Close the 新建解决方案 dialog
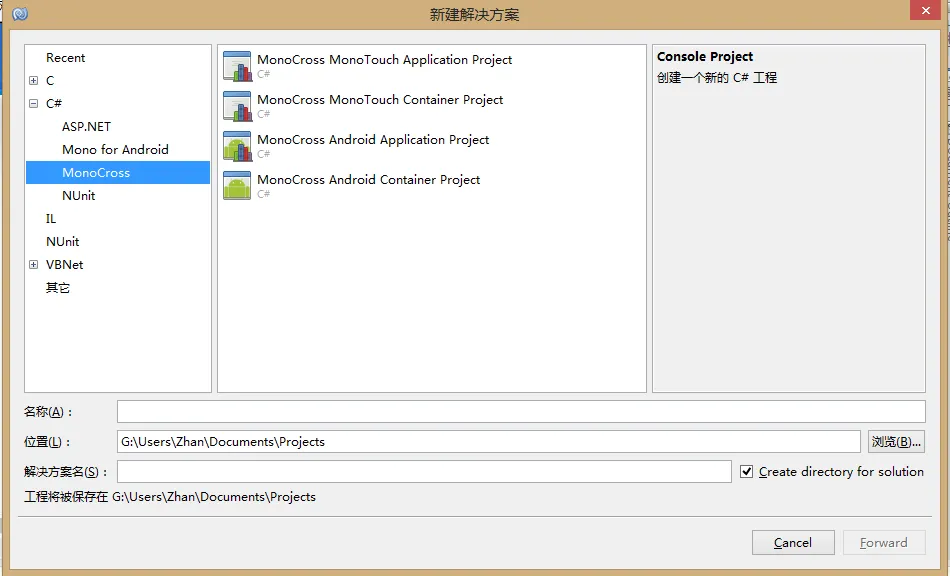This screenshot has width=950, height=576. point(926,10)
